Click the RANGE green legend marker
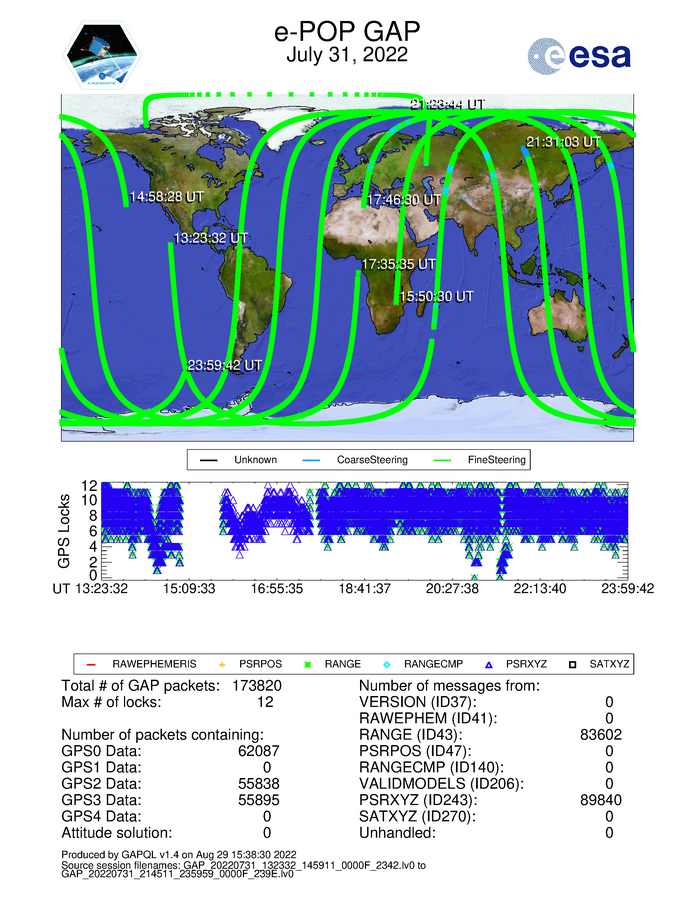The height and width of the screenshot is (899, 695). 309,663
